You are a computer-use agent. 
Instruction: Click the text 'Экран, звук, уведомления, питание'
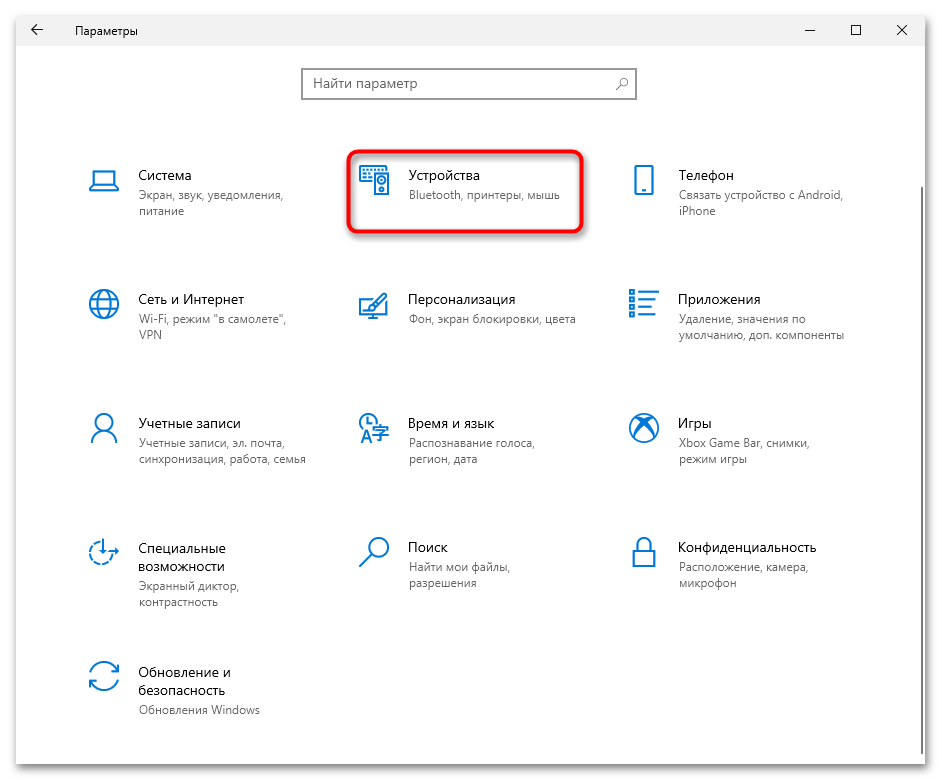(x=211, y=203)
